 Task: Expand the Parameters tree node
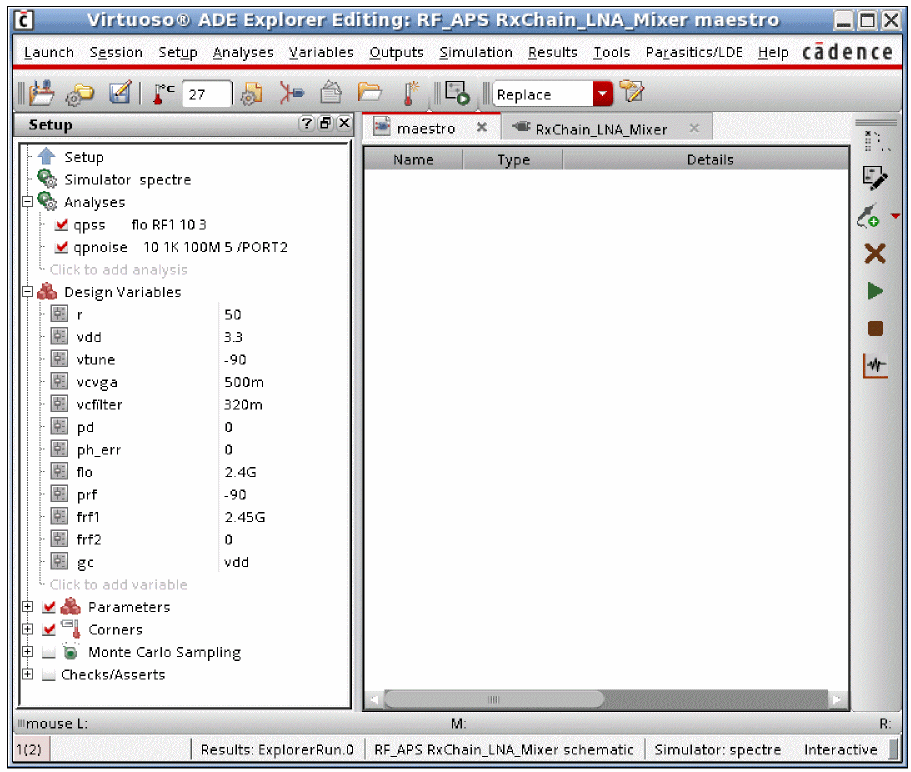click(28, 607)
